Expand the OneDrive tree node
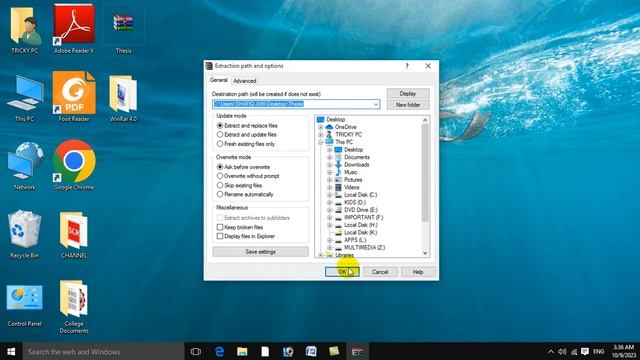640x360 pixels. pyautogui.click(x=321, y=127)
